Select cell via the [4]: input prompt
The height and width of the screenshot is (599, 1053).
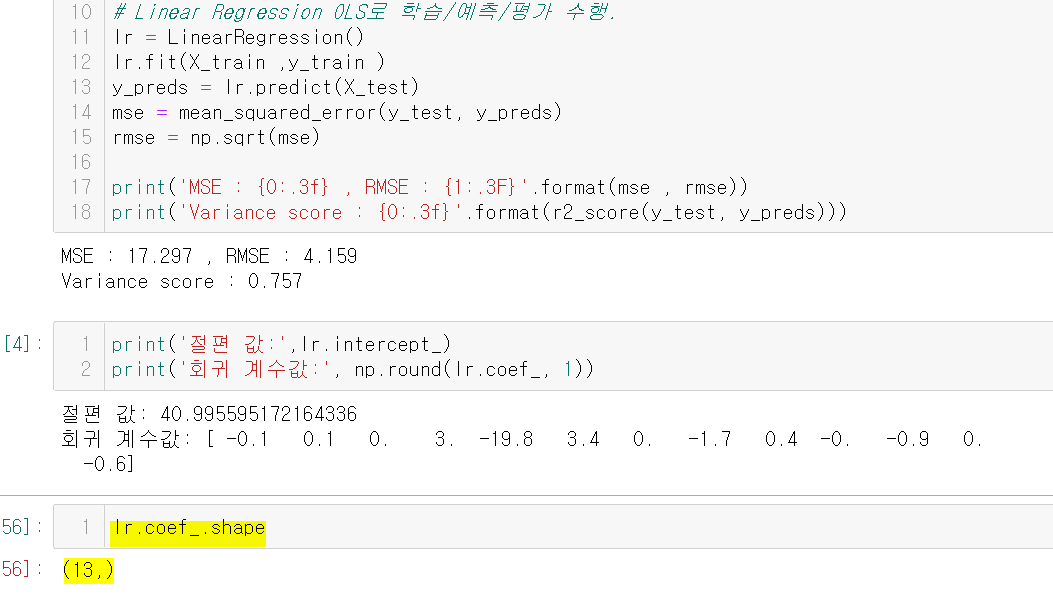tap(22, 344)
